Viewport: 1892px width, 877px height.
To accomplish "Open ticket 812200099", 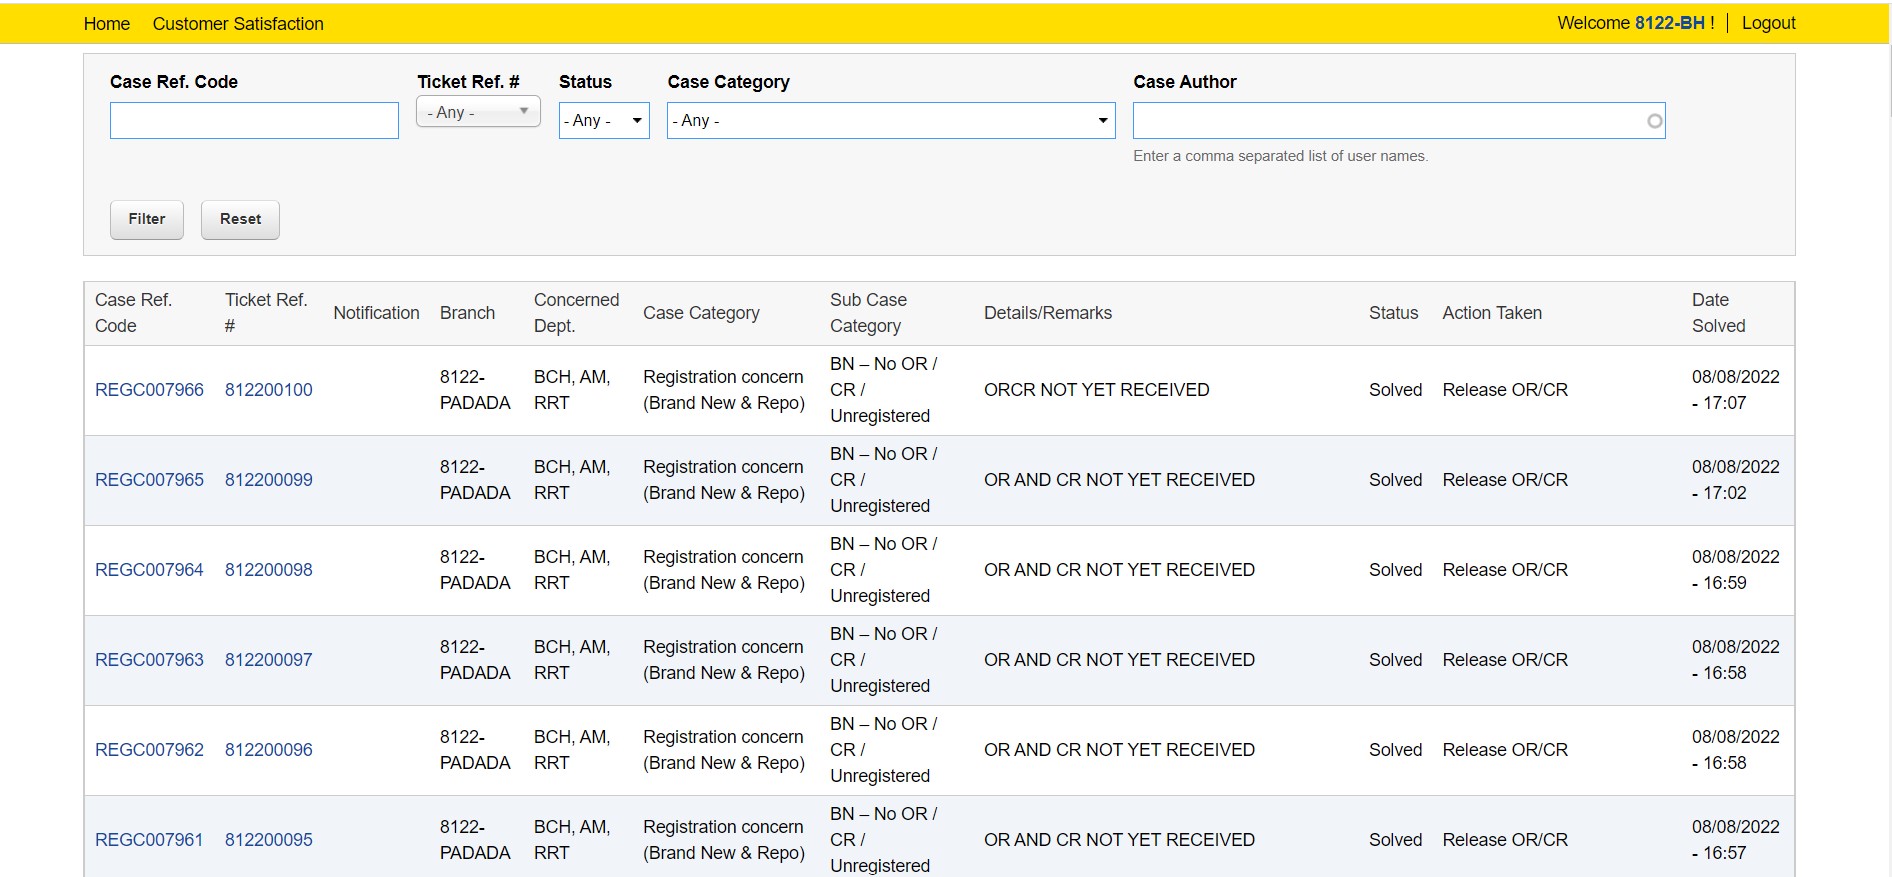I will (268, 480).
